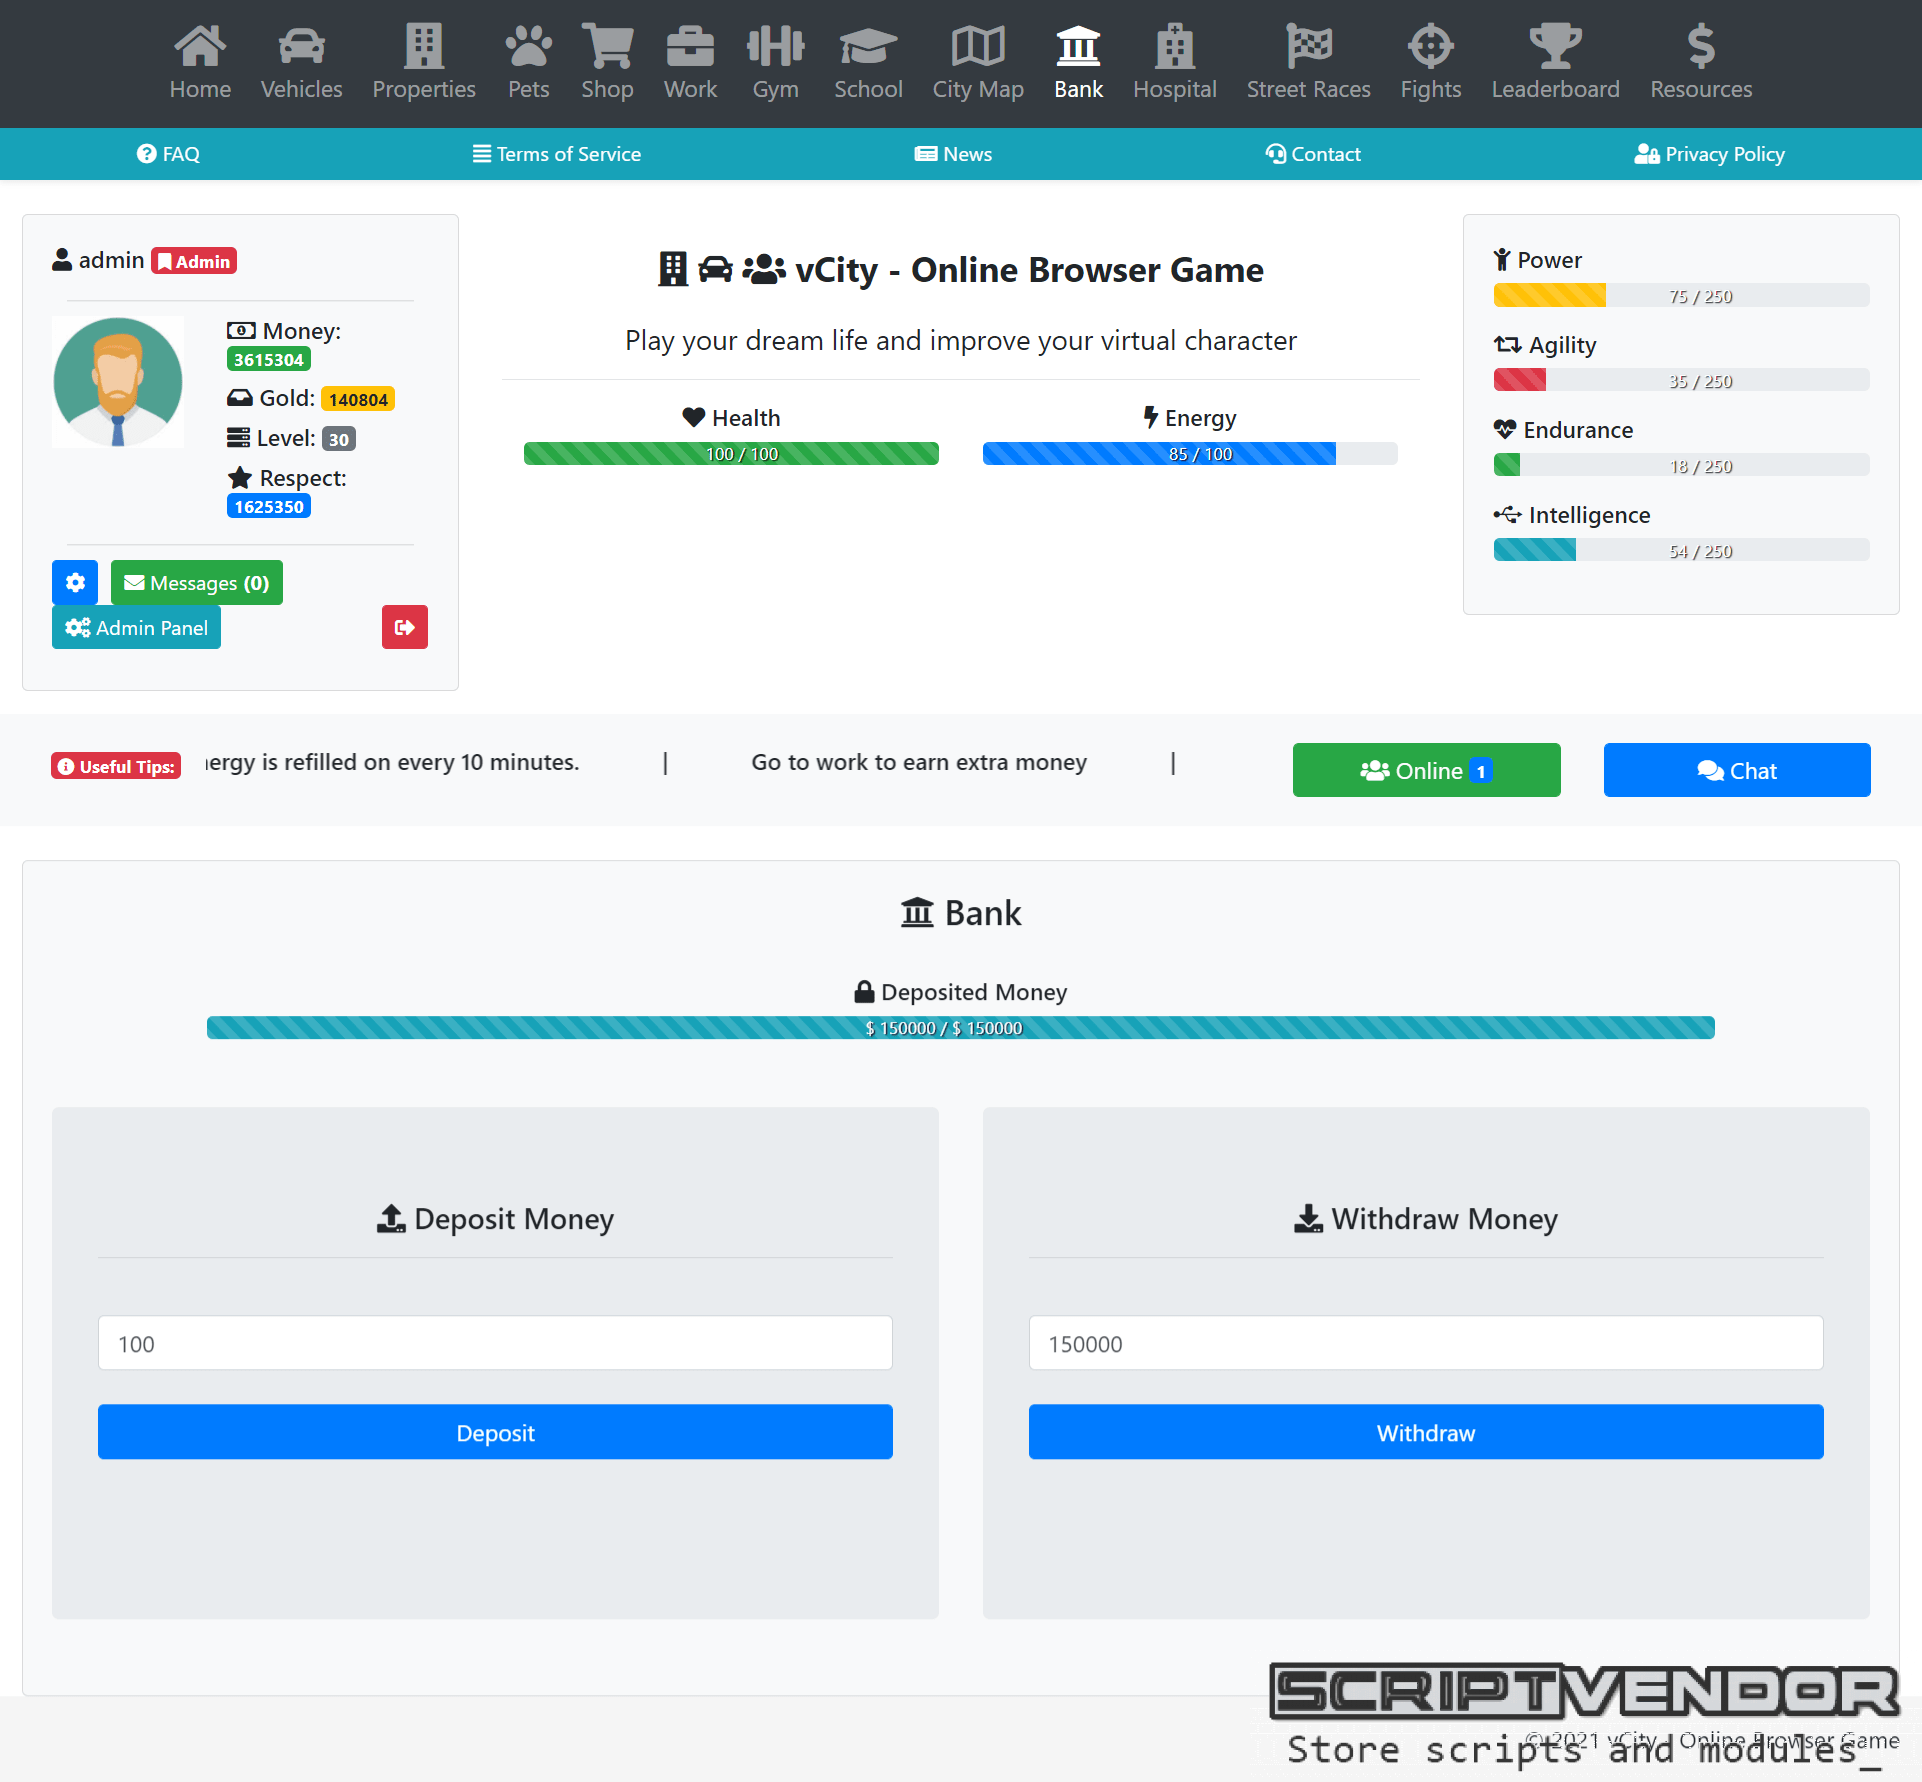Click tip "Go to work to earn extra money"
The width and height of the screenshot is (1922, 1782).
pyautogui.click(x=919, y=762)
